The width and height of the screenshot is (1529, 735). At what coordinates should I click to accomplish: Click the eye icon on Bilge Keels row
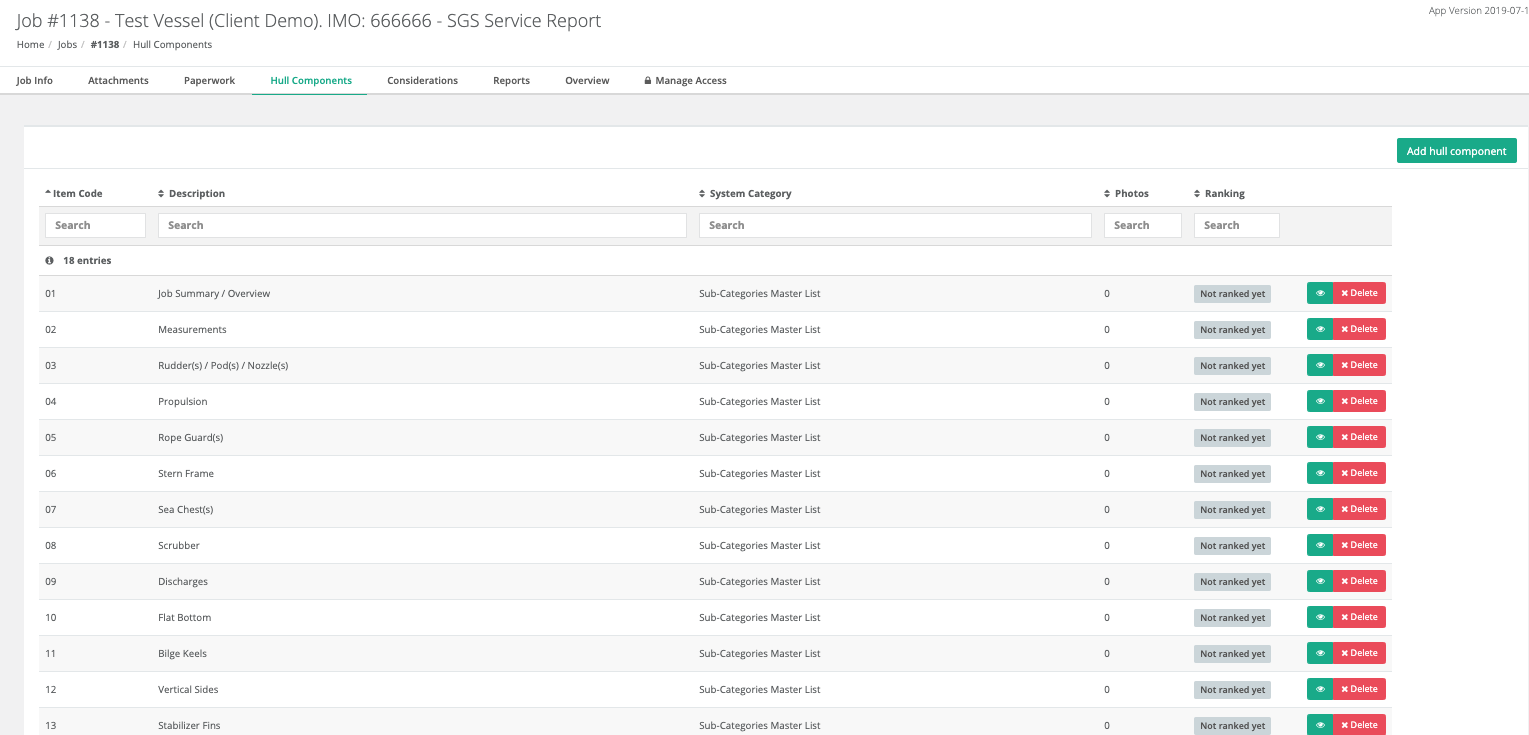coord(1320,653)
